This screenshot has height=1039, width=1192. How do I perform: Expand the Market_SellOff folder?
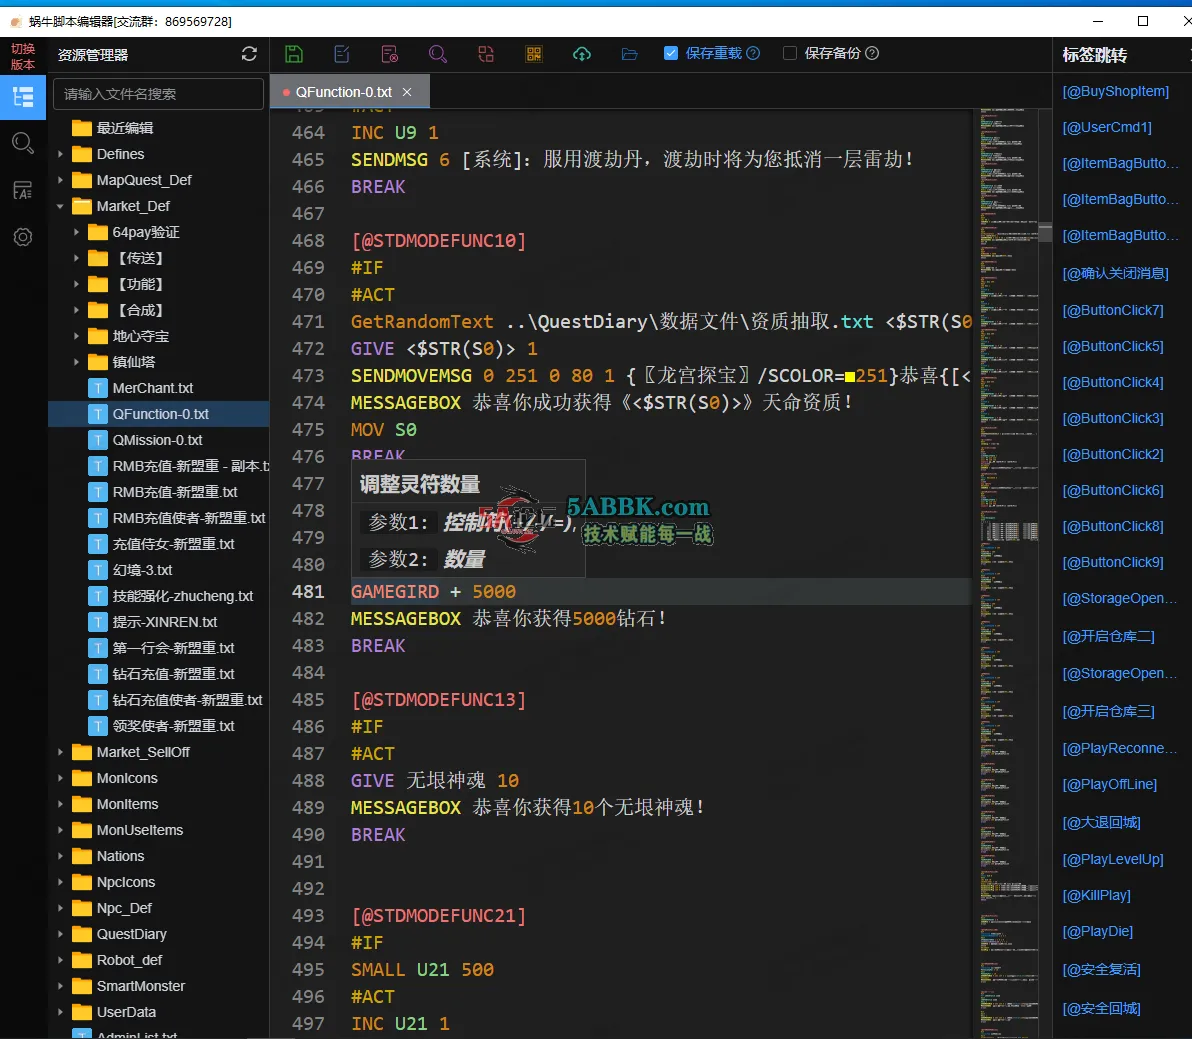point(60,752)
